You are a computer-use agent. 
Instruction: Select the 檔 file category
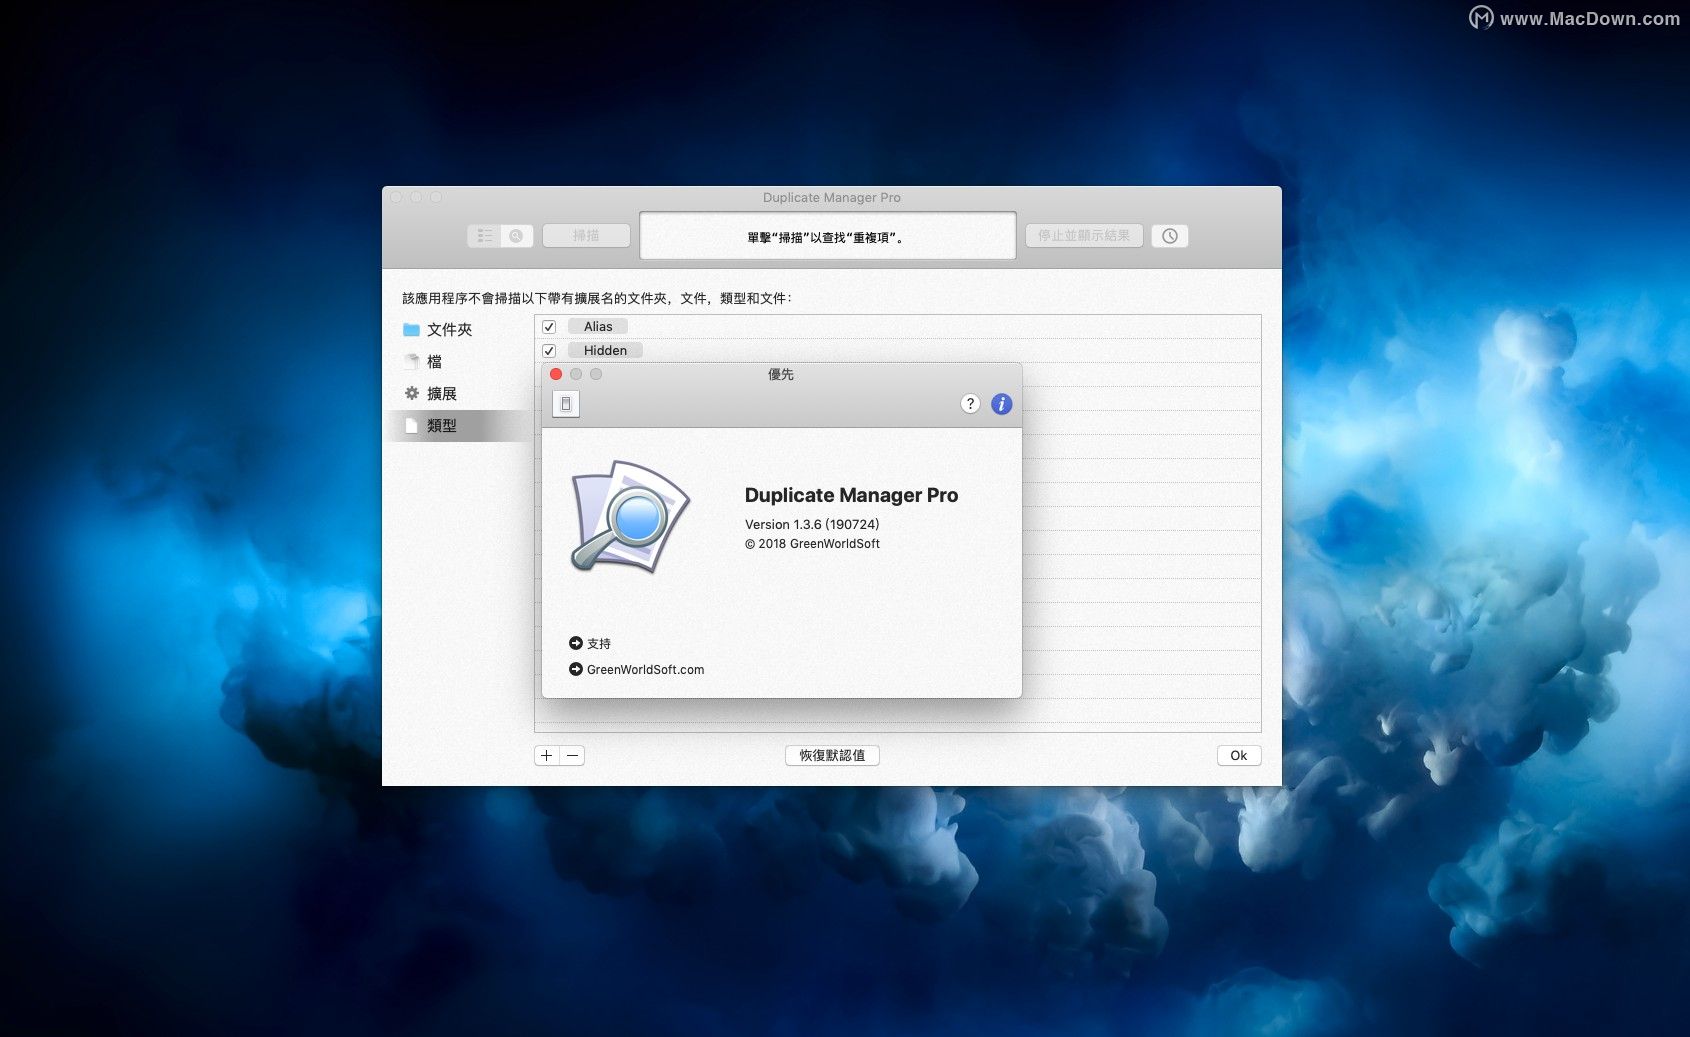458,362
